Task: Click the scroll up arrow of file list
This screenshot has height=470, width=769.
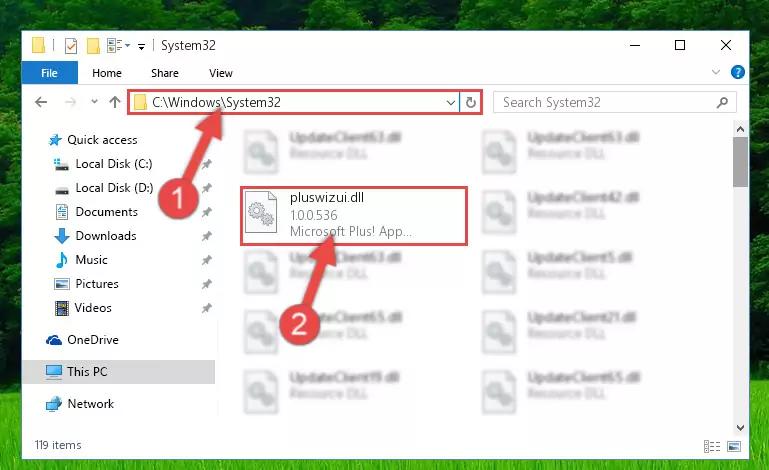Action: coord(741,129)
